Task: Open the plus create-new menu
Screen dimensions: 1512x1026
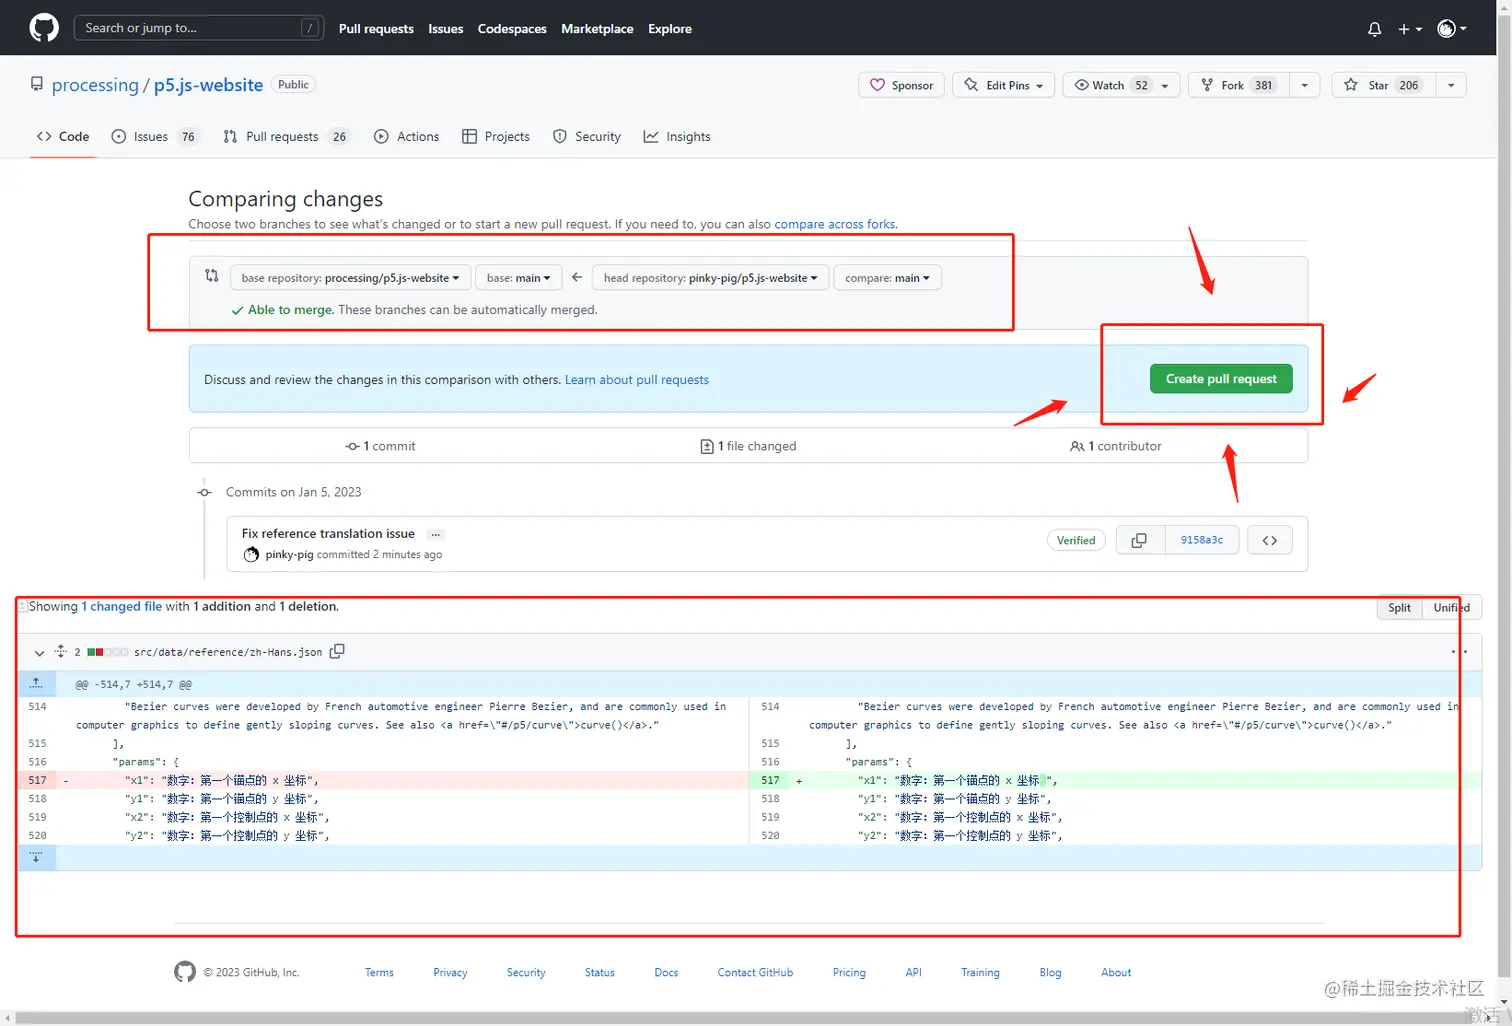Action: pyautogui.click(x=1409, y=29)
